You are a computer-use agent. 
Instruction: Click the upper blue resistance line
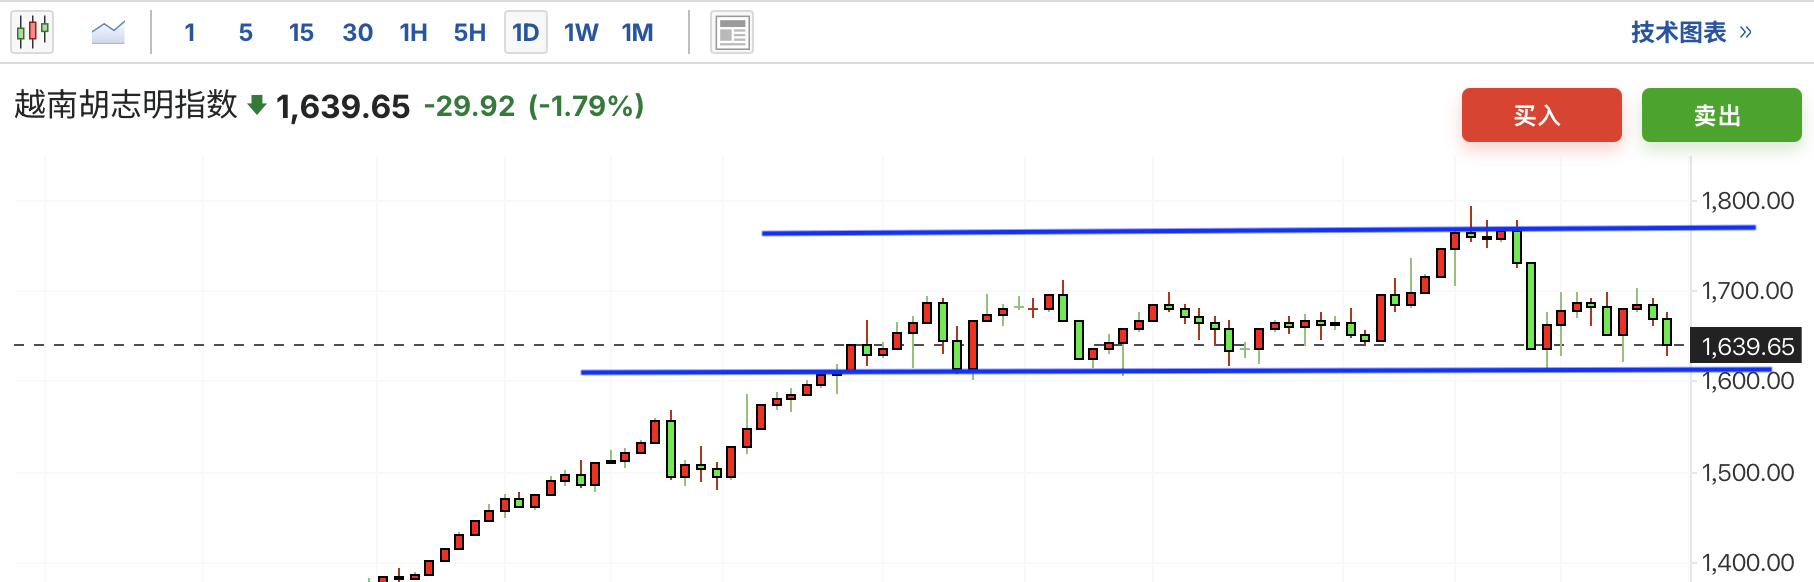[1100, 231]
